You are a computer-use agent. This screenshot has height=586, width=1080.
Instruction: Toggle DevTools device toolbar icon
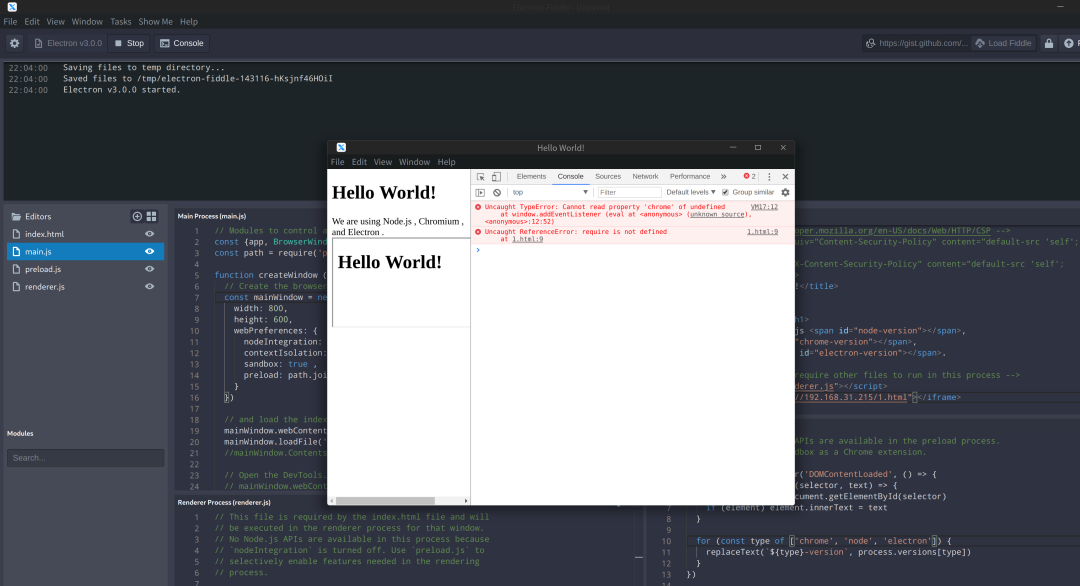496,177
